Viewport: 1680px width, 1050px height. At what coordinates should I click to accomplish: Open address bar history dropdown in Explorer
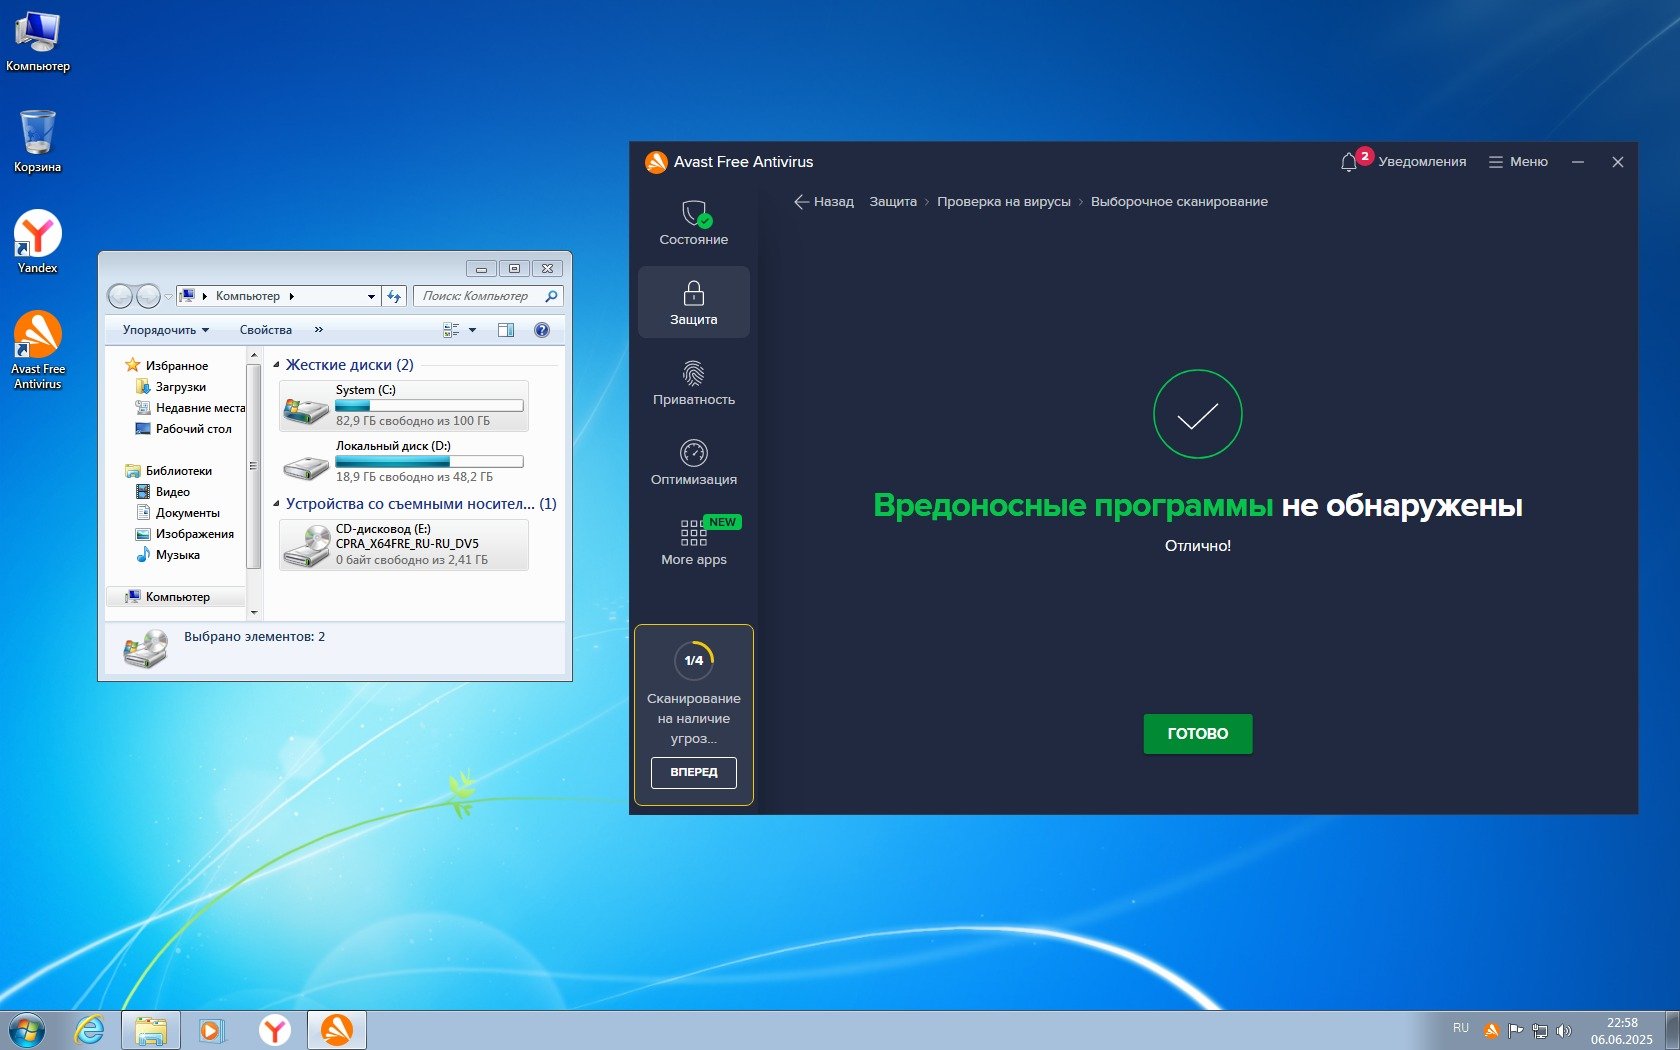point(371,297)
